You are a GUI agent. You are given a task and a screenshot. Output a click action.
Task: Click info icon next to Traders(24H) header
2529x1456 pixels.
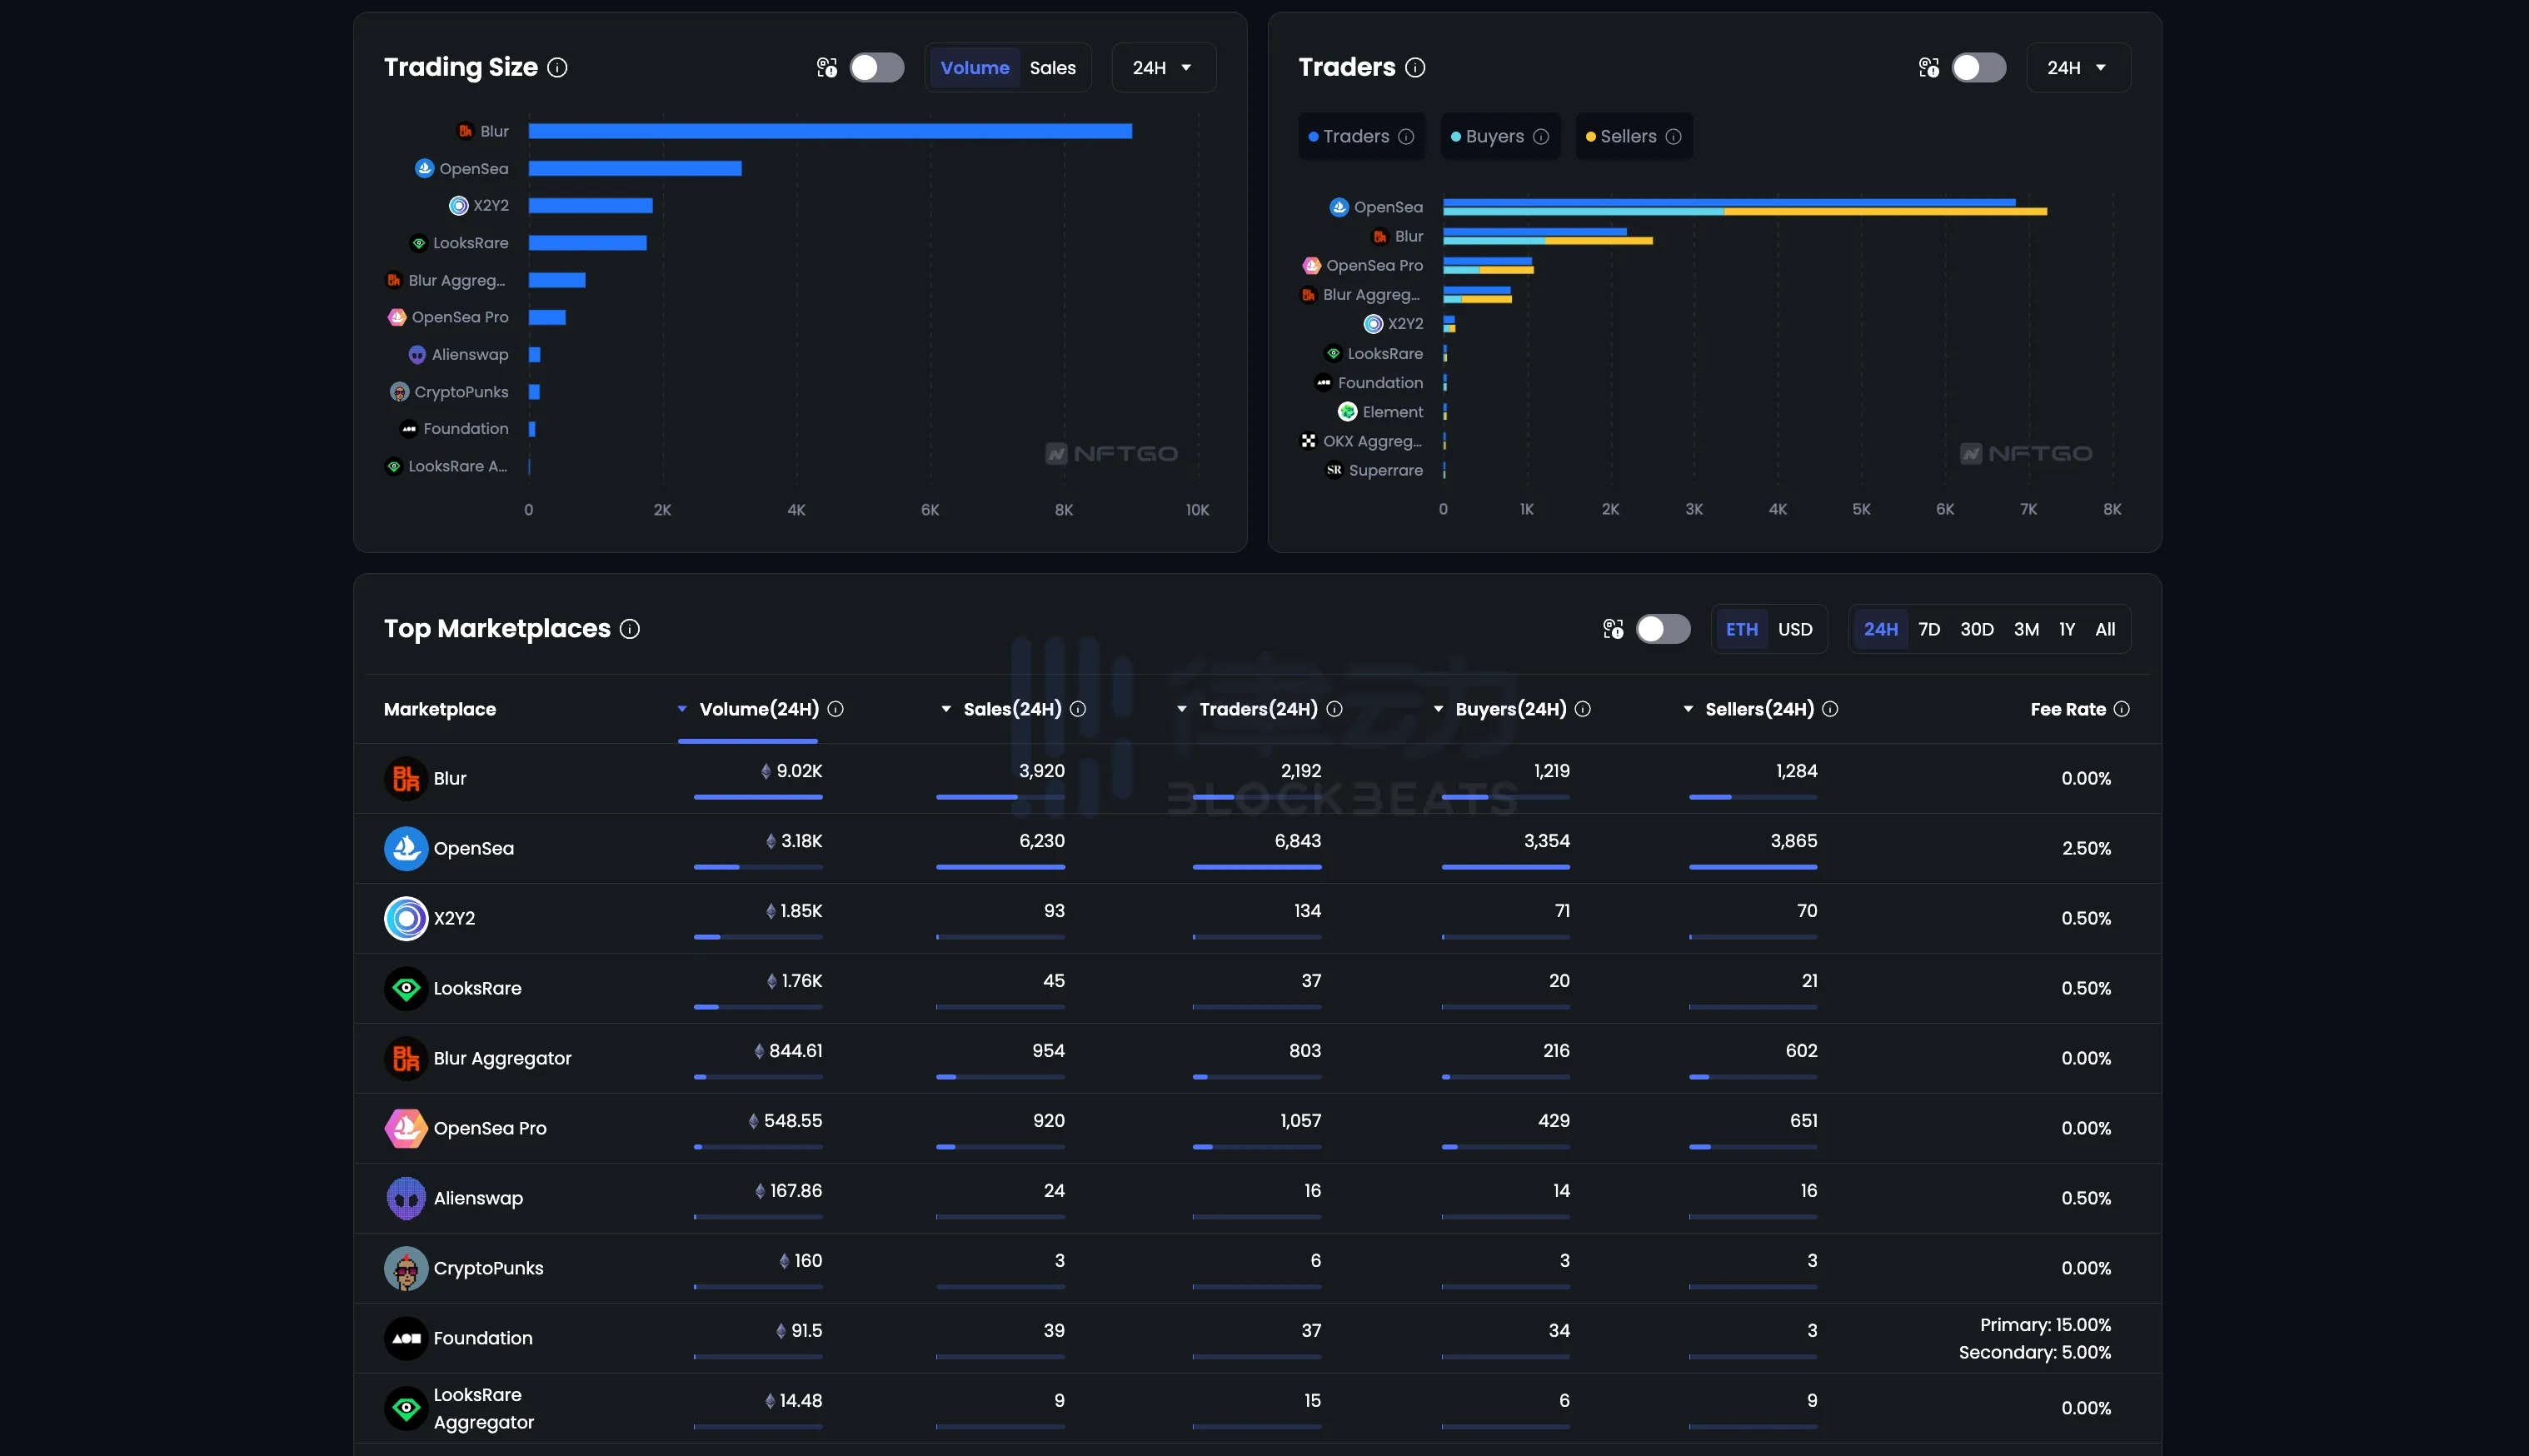click(1334, 709)
